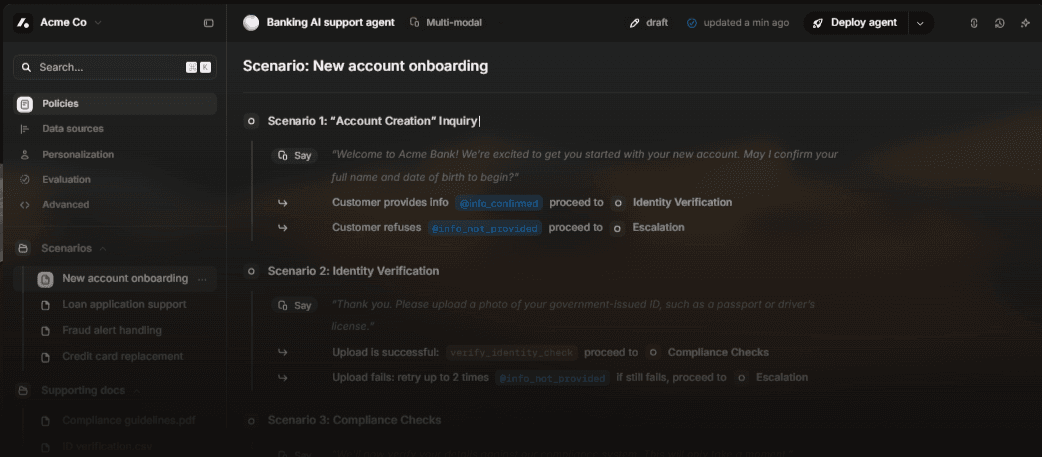Click the arrow beside Upload is successful
The height and width of the screenshot is (457, 1042).
click(282, 353)
